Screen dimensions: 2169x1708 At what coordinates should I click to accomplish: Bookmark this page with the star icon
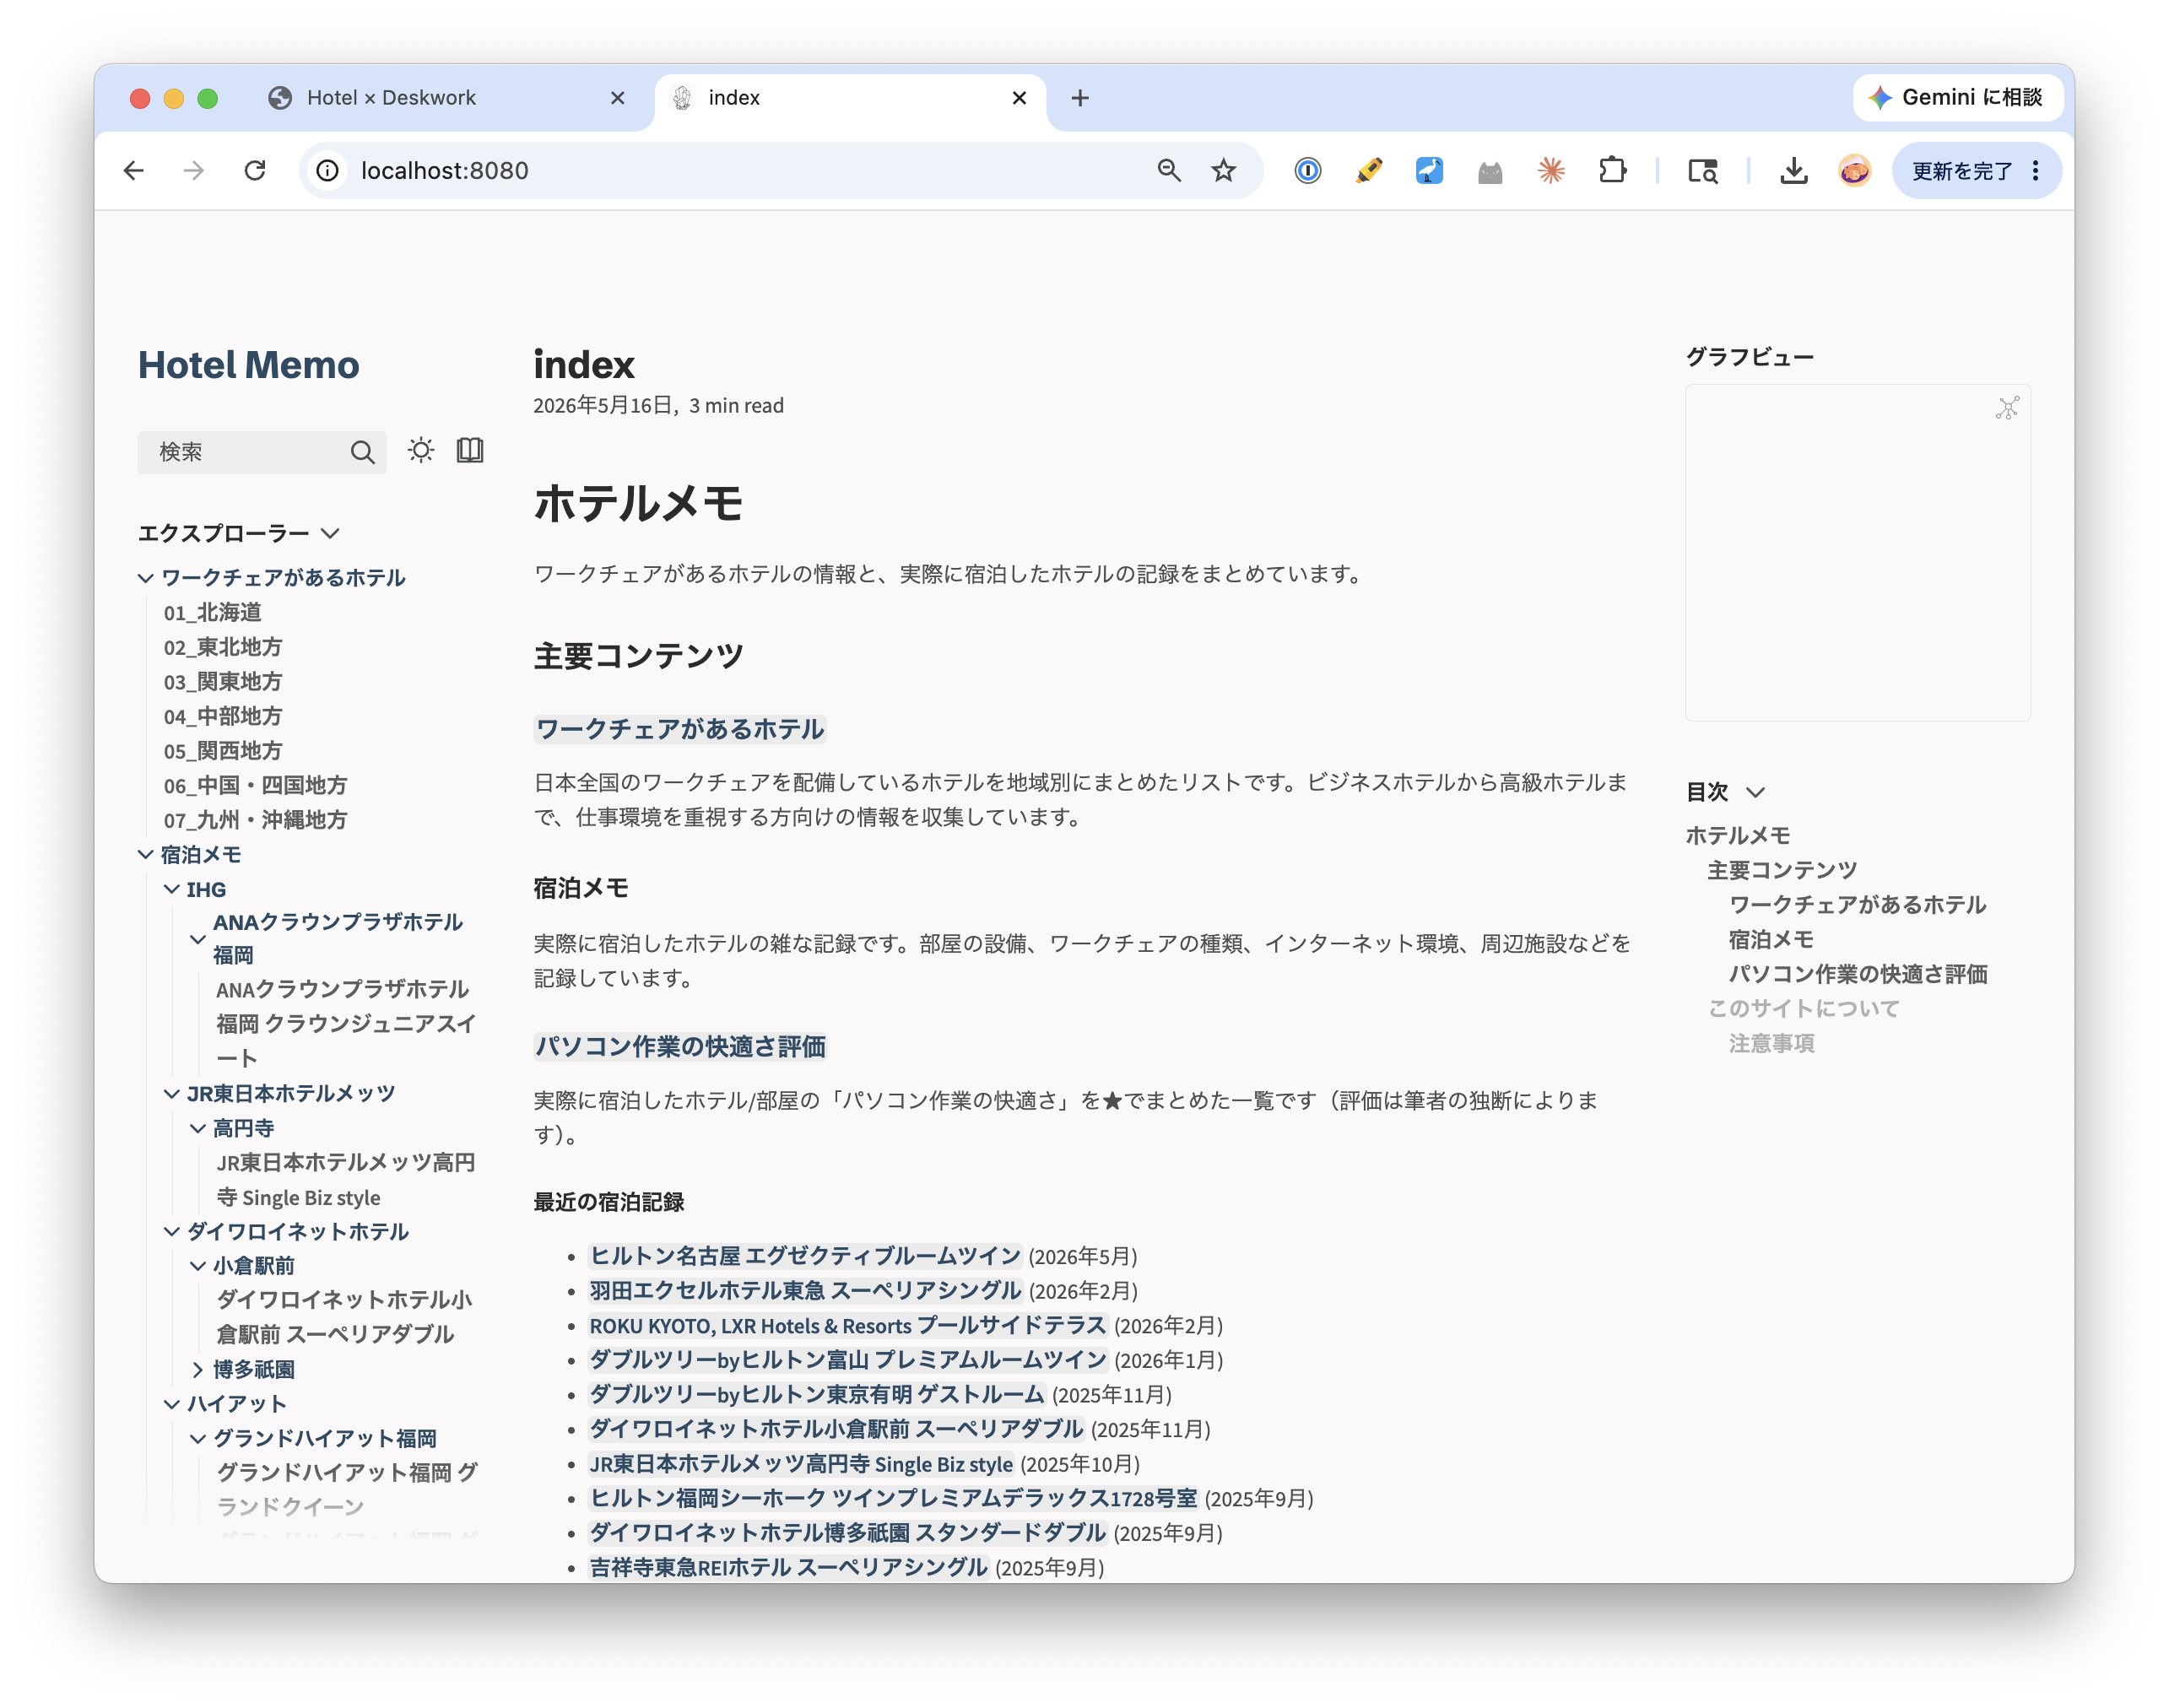1224,171
